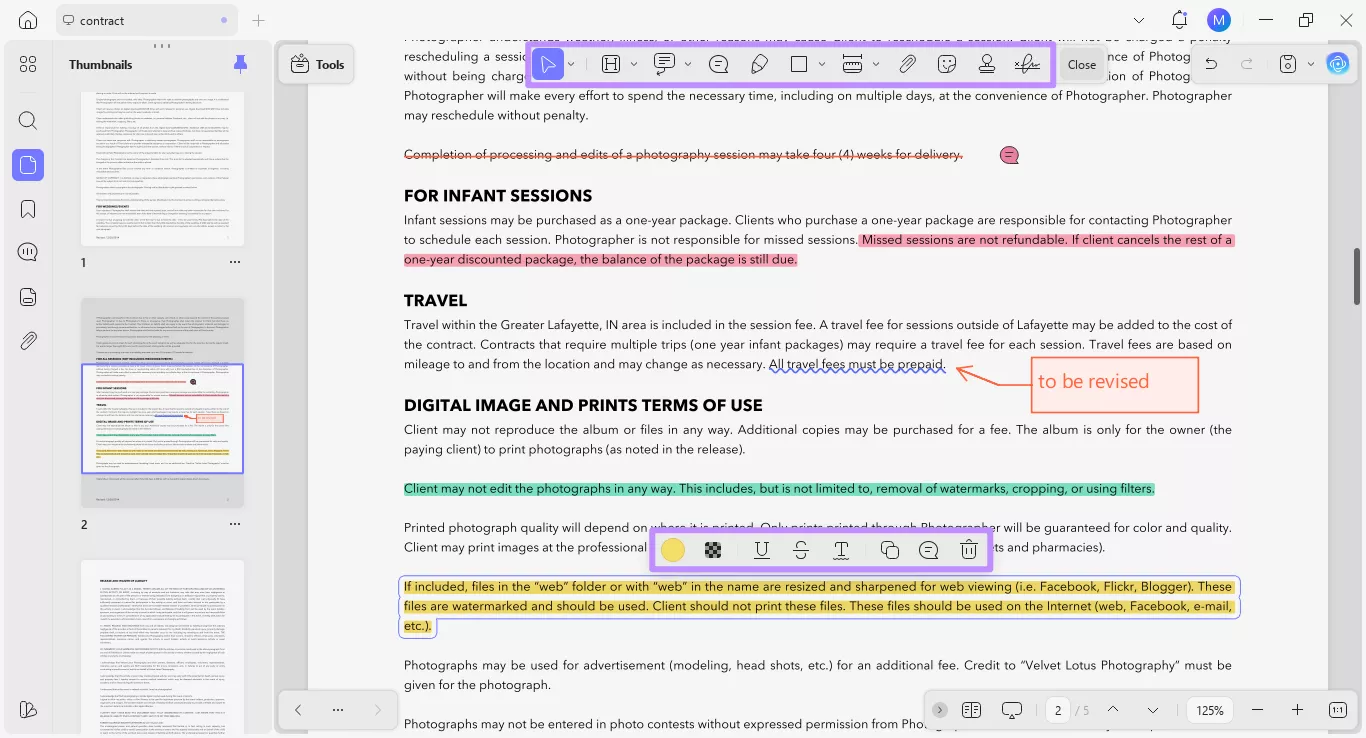1366x738 pixels.
Task: Pin the Thumbnails panel
Action: [x=240, y=64]
